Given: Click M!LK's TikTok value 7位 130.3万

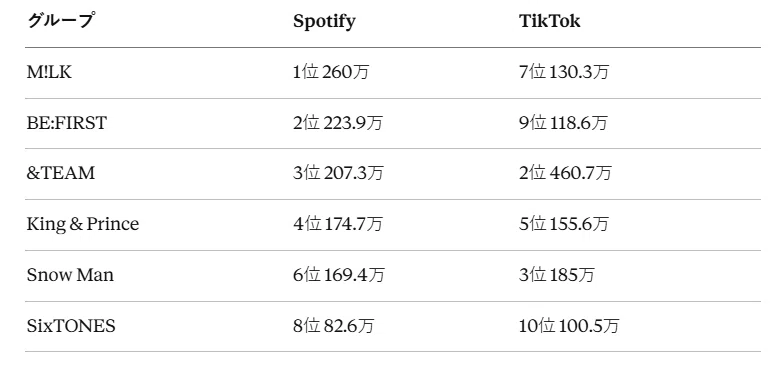Looking at the screenshot, I should (564, 73).
